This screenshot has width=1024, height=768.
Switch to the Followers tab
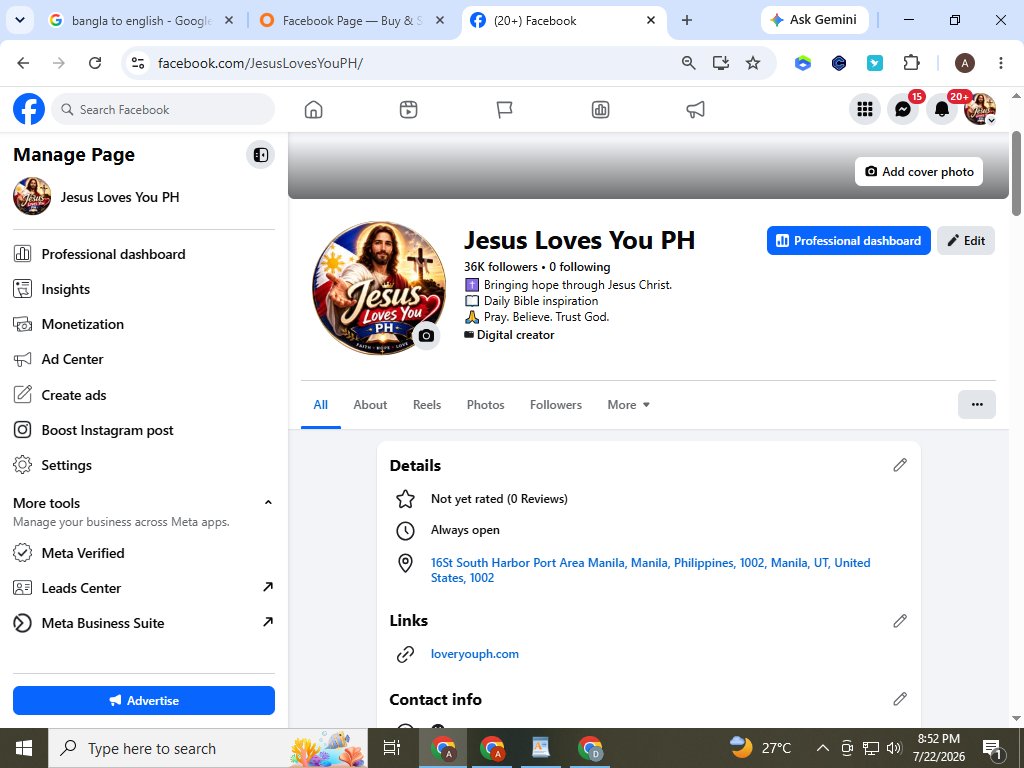556,405
